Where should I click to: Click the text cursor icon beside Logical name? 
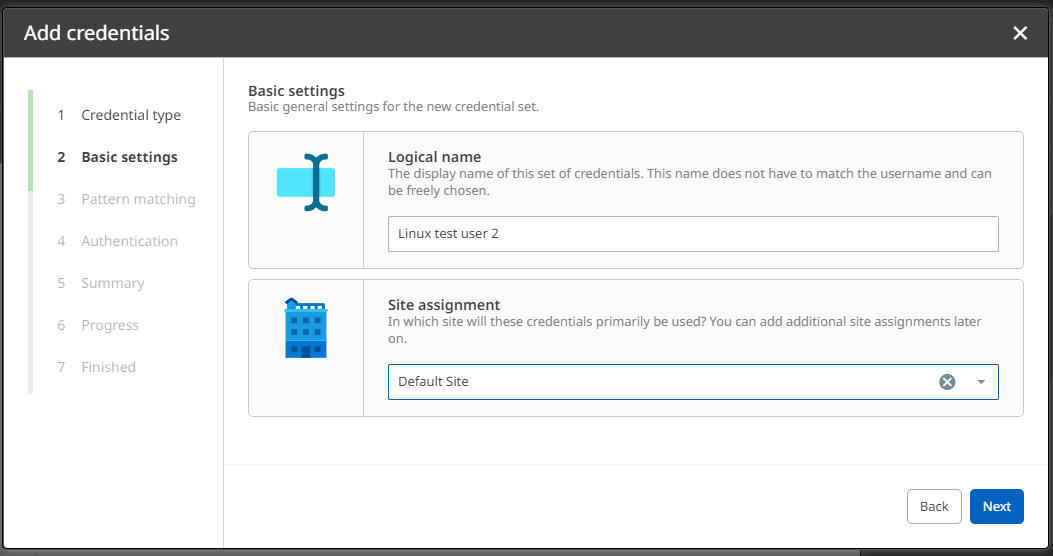pos(306,182)
